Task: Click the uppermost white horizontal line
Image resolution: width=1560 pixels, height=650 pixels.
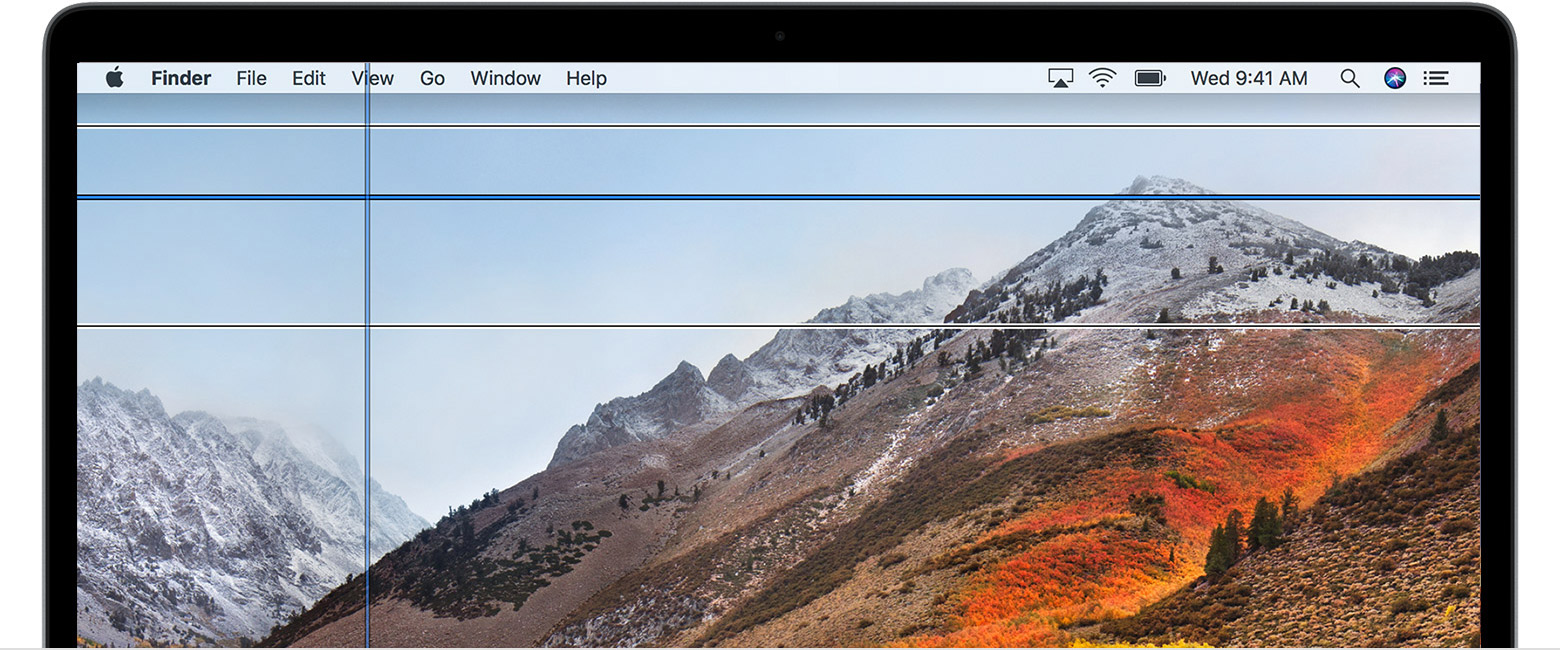Action: click(800, 126)
